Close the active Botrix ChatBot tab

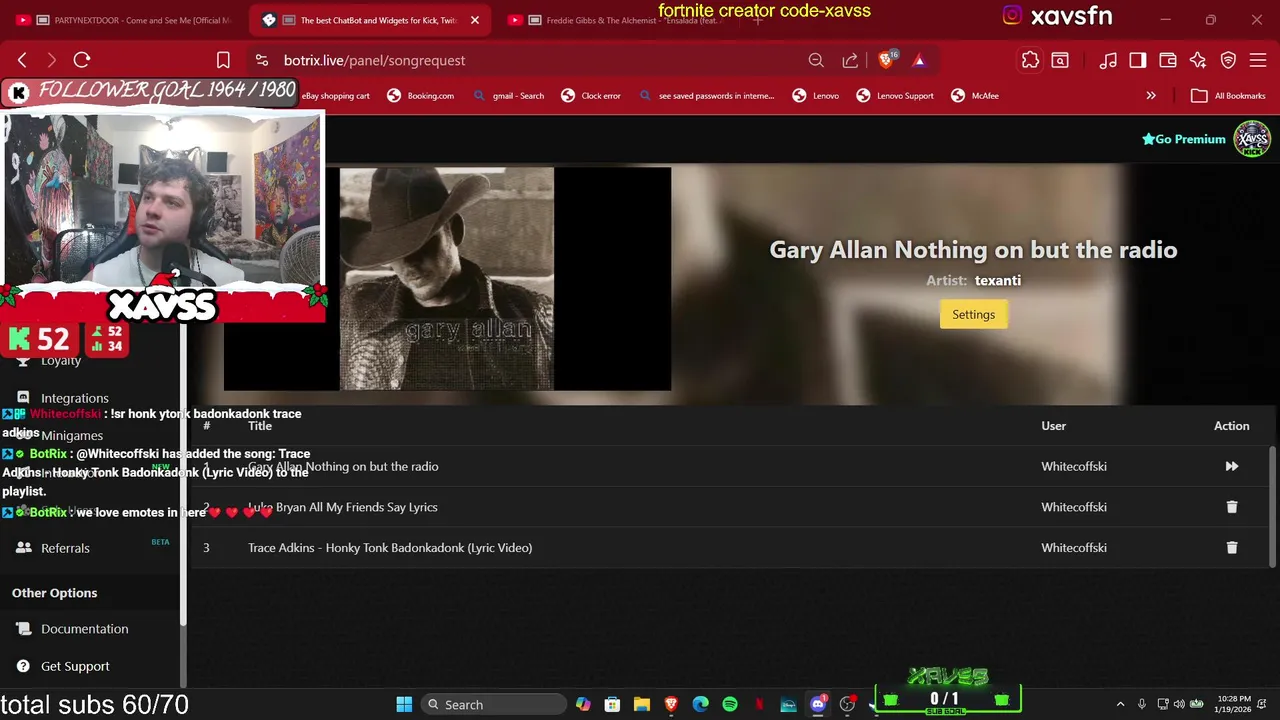tap(475, 20)
